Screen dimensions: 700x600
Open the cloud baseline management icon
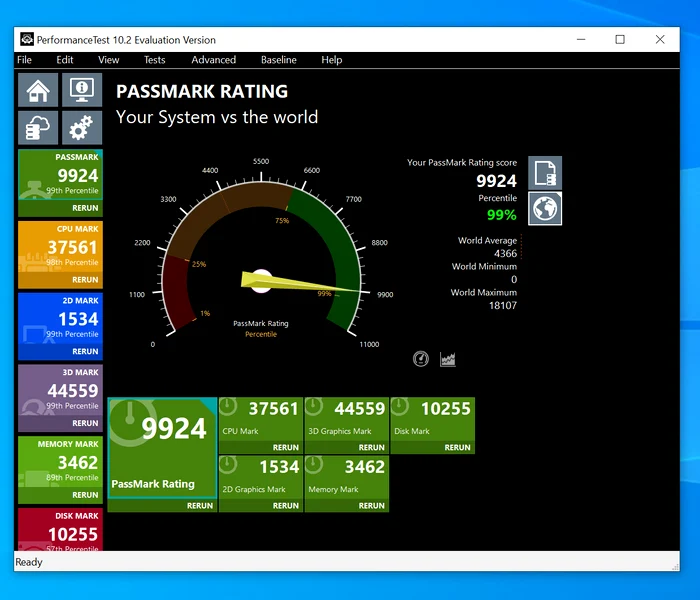point(38,128)
